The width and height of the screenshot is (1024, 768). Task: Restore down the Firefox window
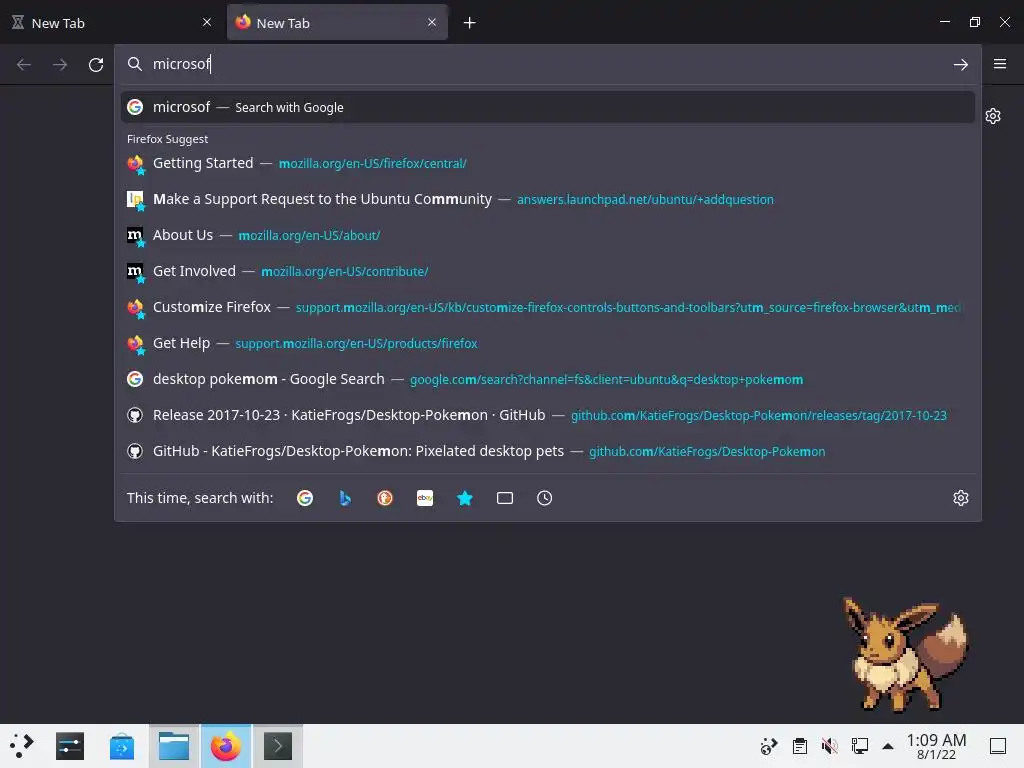[x=974, y=22]
